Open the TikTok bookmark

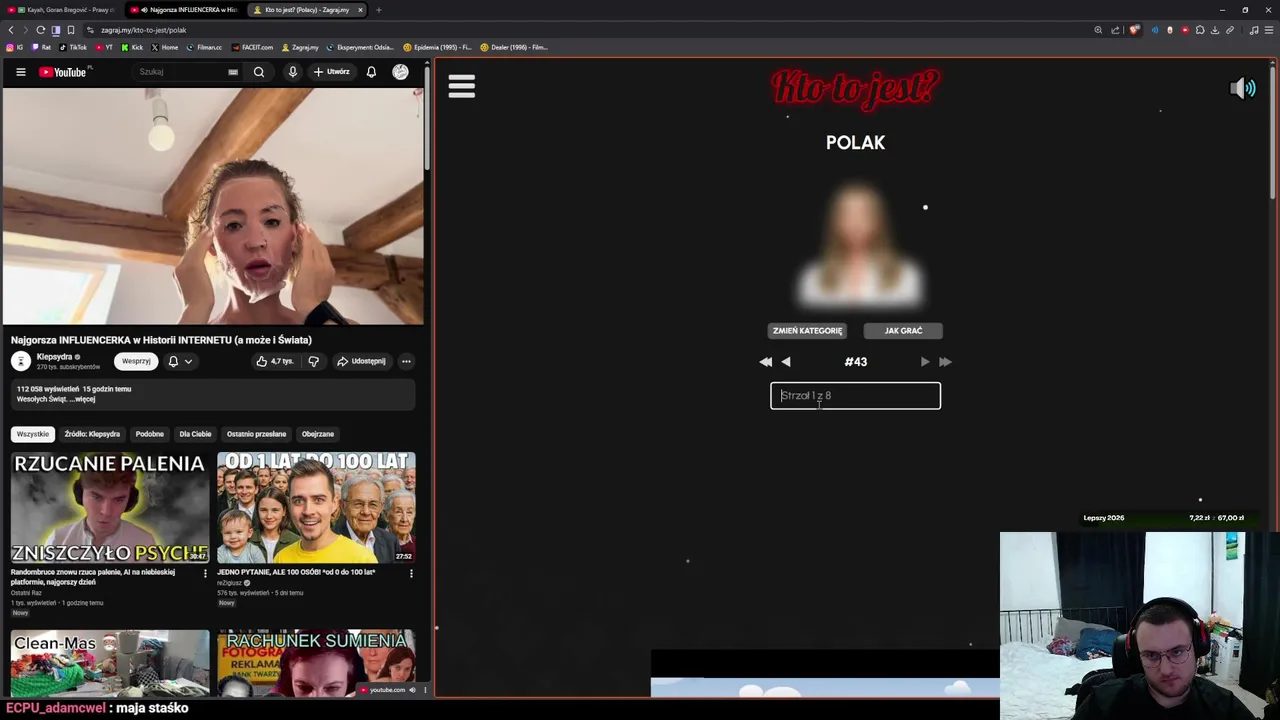coord(73,47)
